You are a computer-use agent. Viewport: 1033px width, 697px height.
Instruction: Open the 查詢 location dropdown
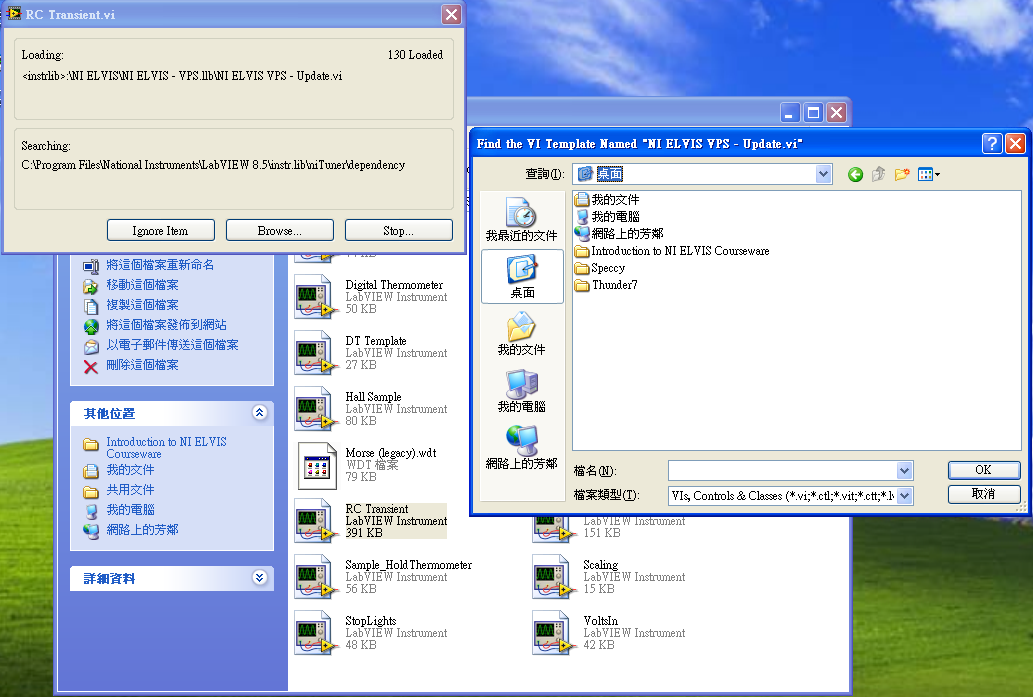tap(824, 174)
